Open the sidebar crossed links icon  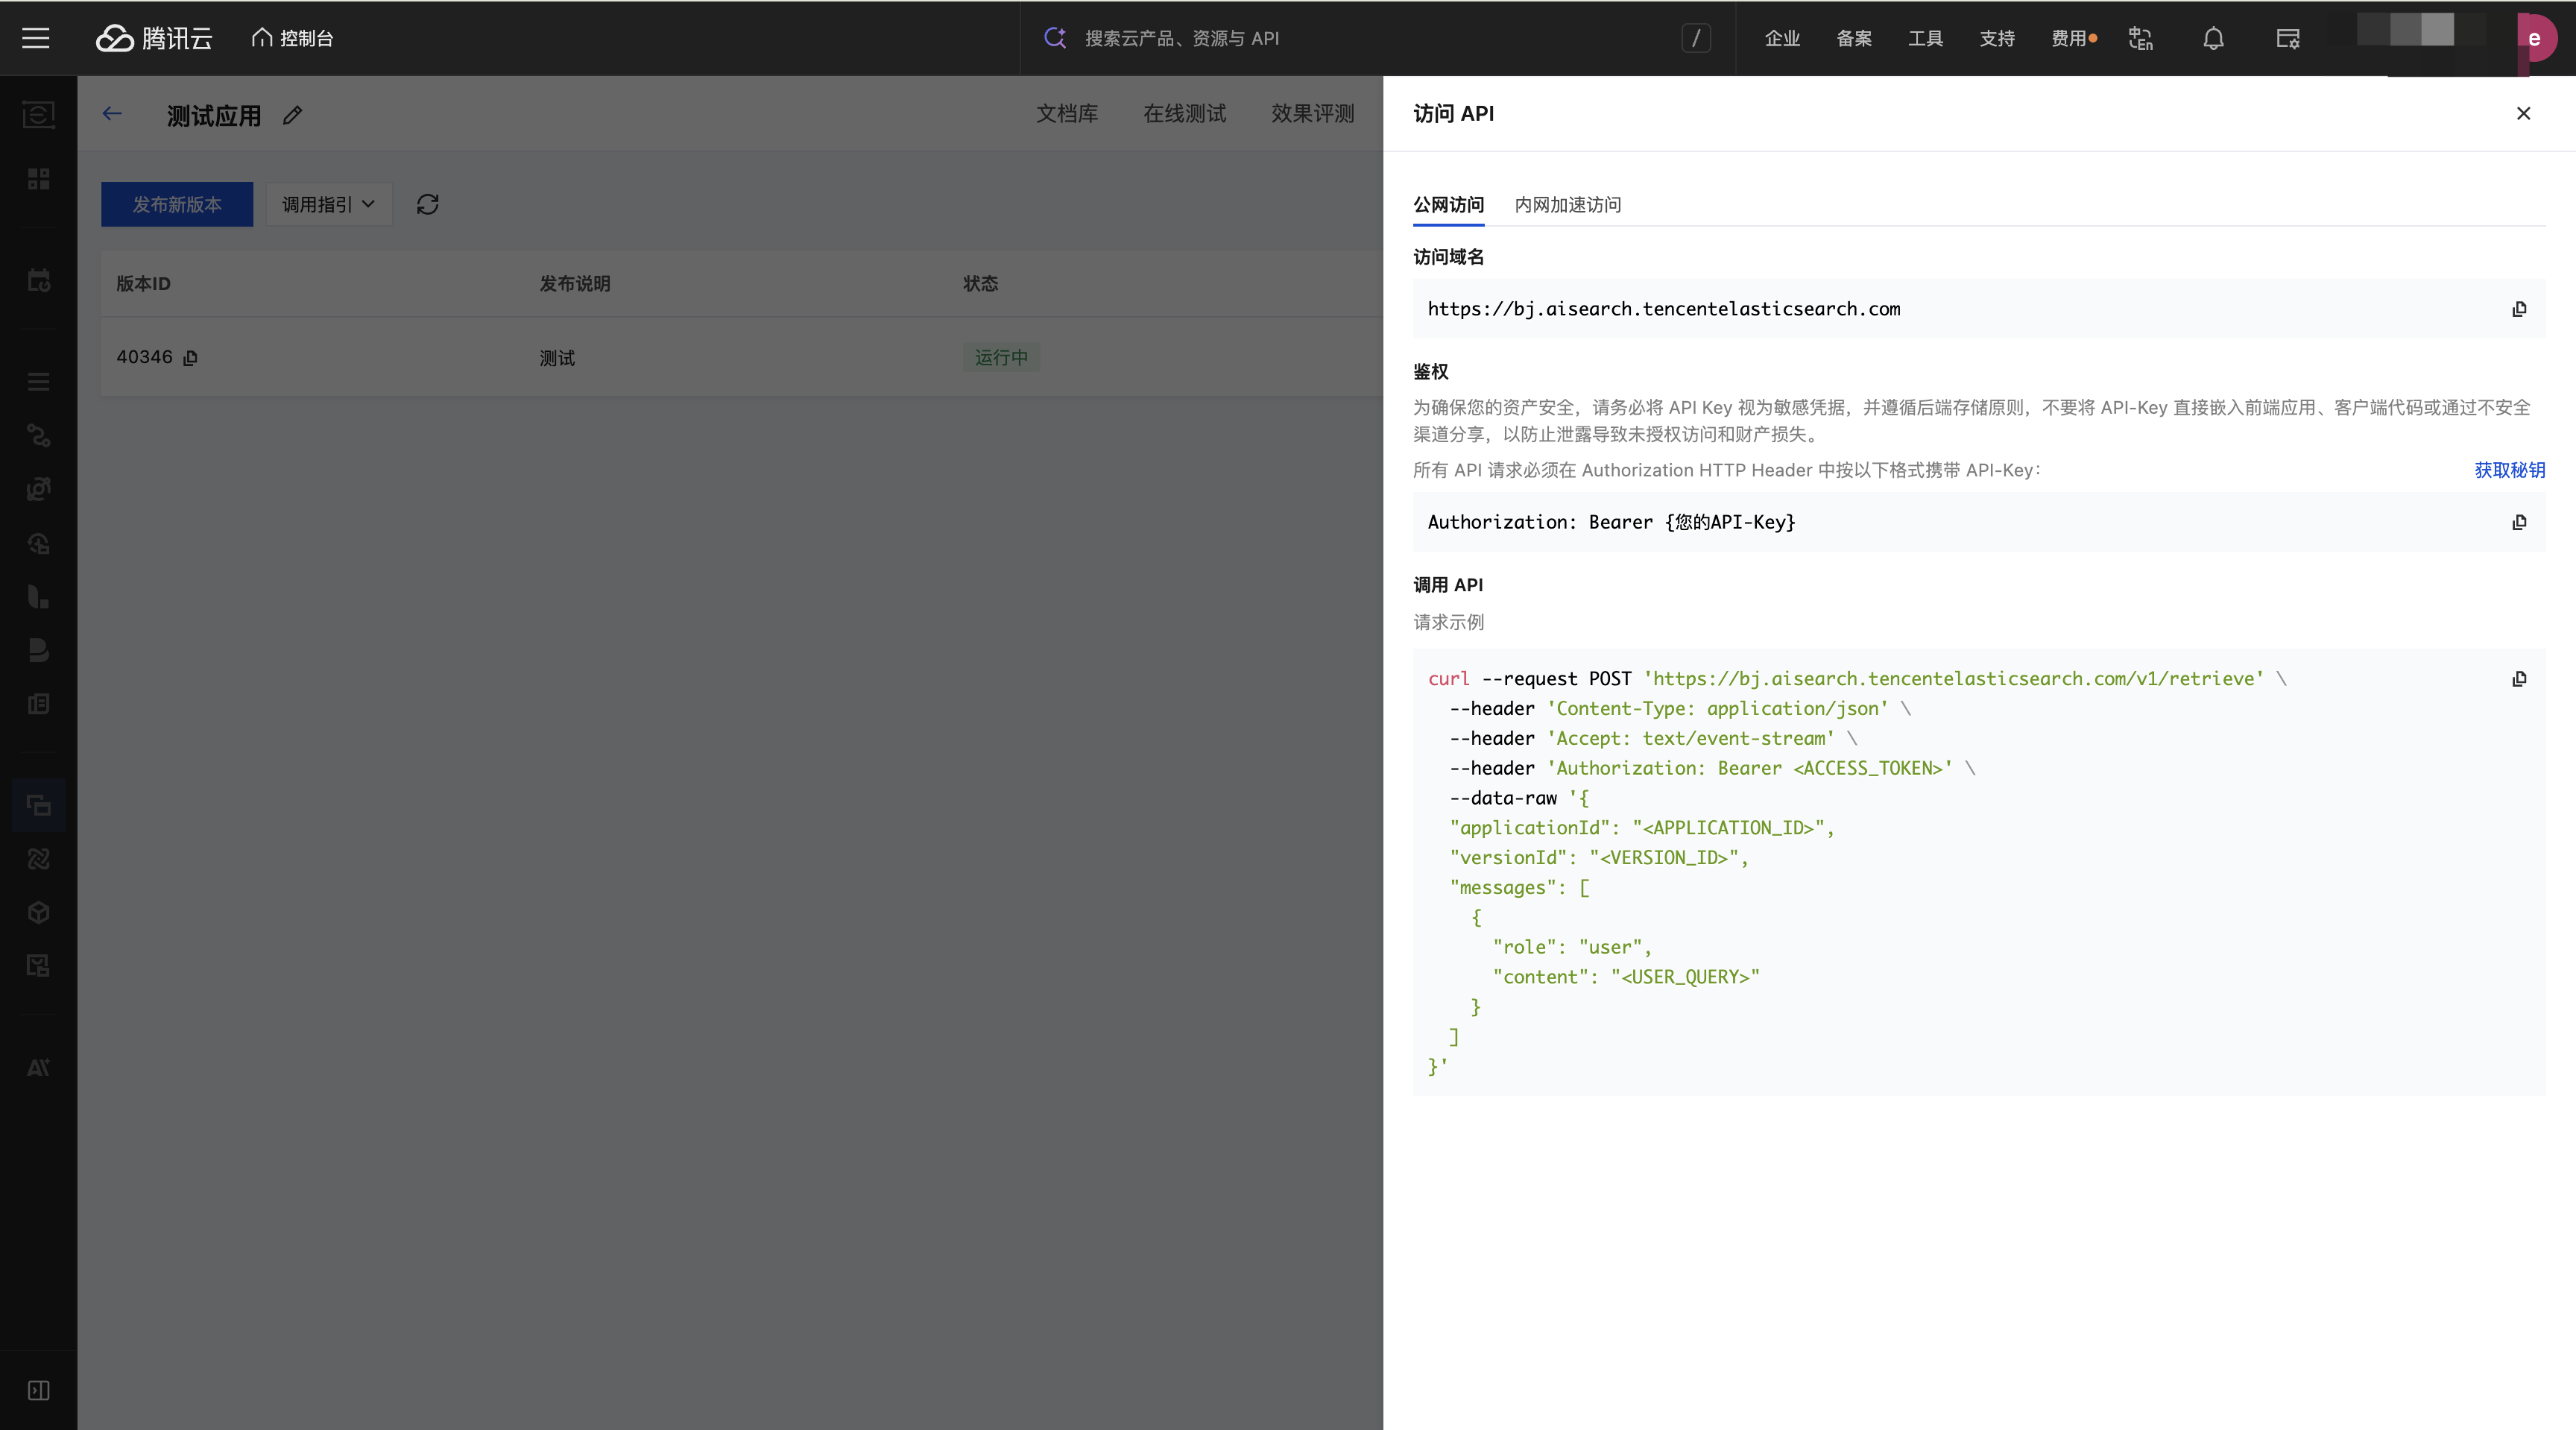[x=38, y=859]
